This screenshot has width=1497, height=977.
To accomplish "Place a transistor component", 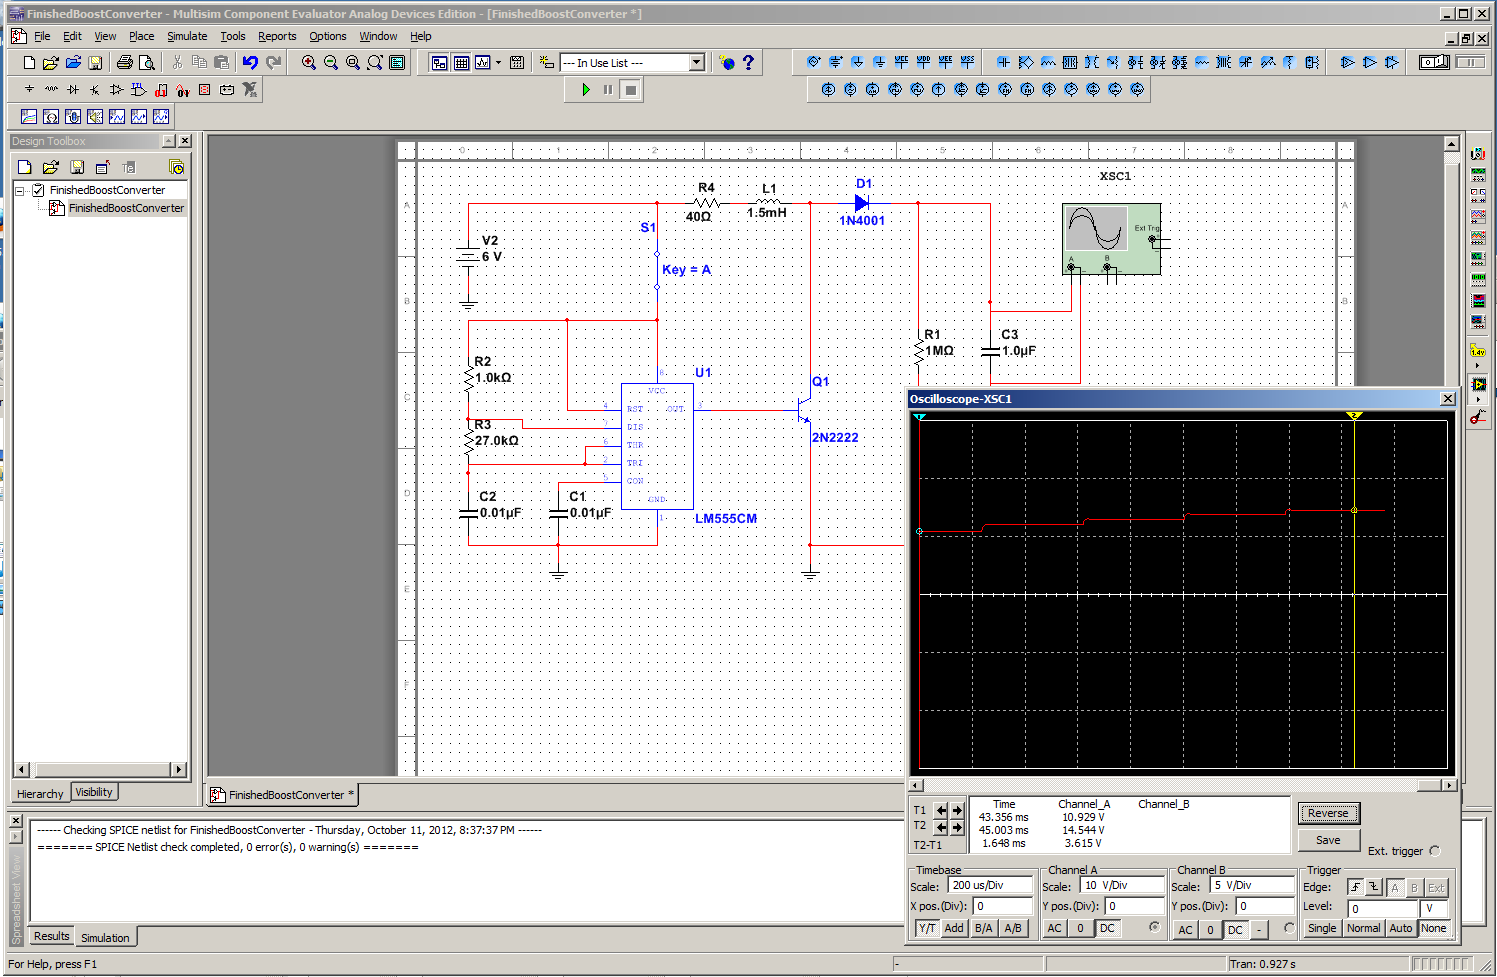I will coord(95,89).
